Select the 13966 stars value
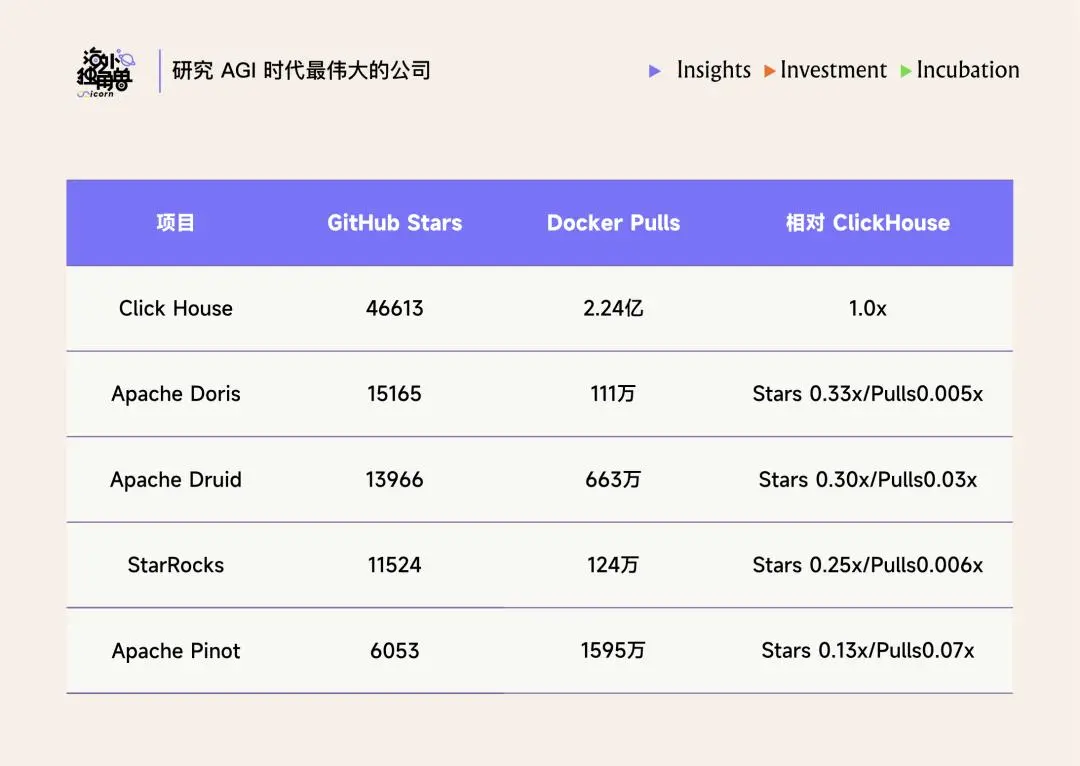This screenshot has height=766, width=1080. (x=395, y=479)
